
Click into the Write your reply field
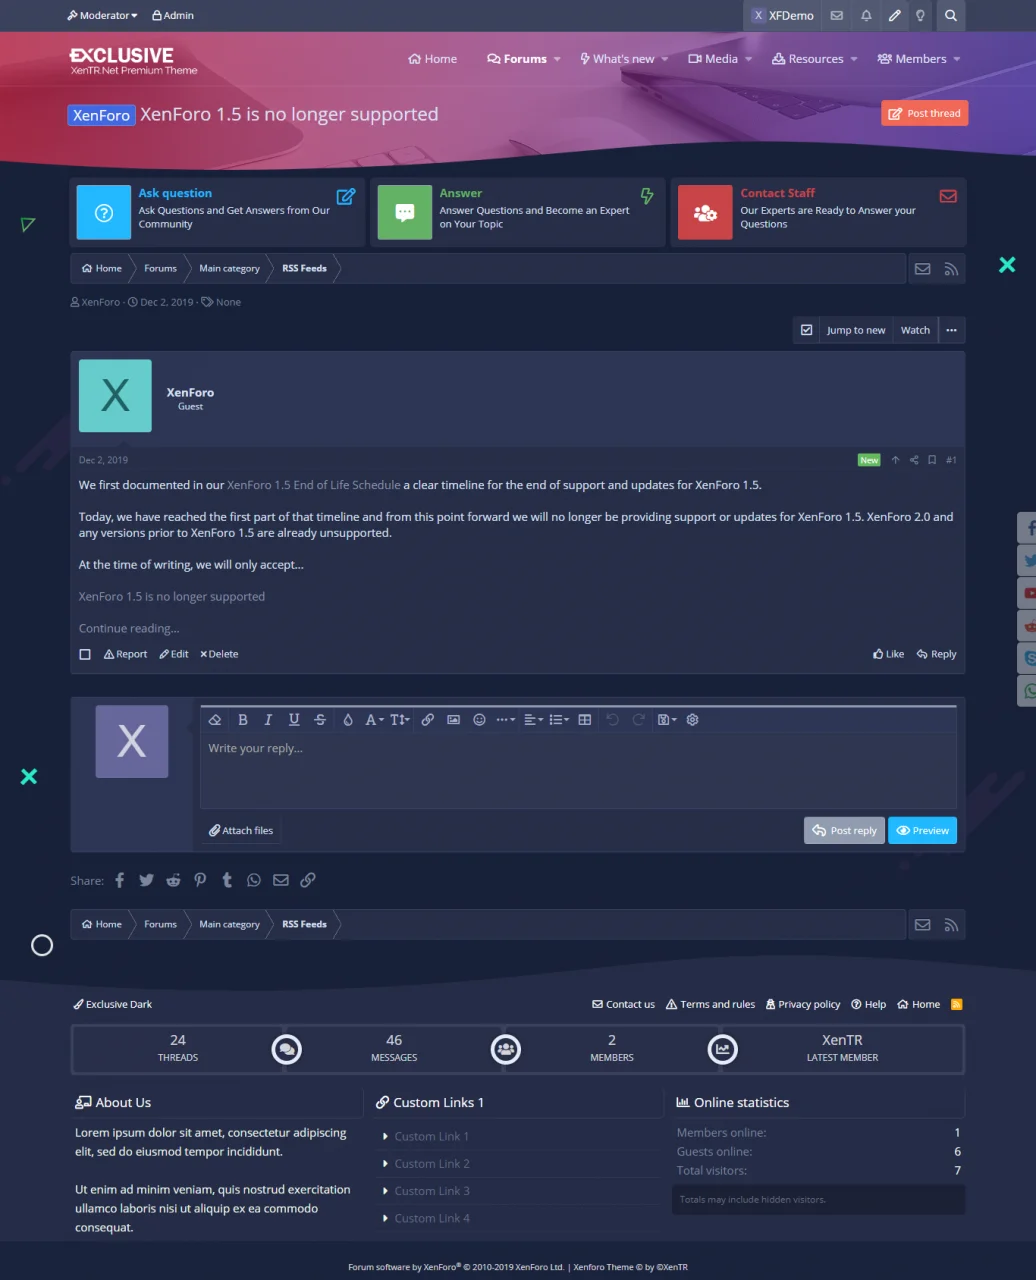pyautogui.click(x=578, y=770)
